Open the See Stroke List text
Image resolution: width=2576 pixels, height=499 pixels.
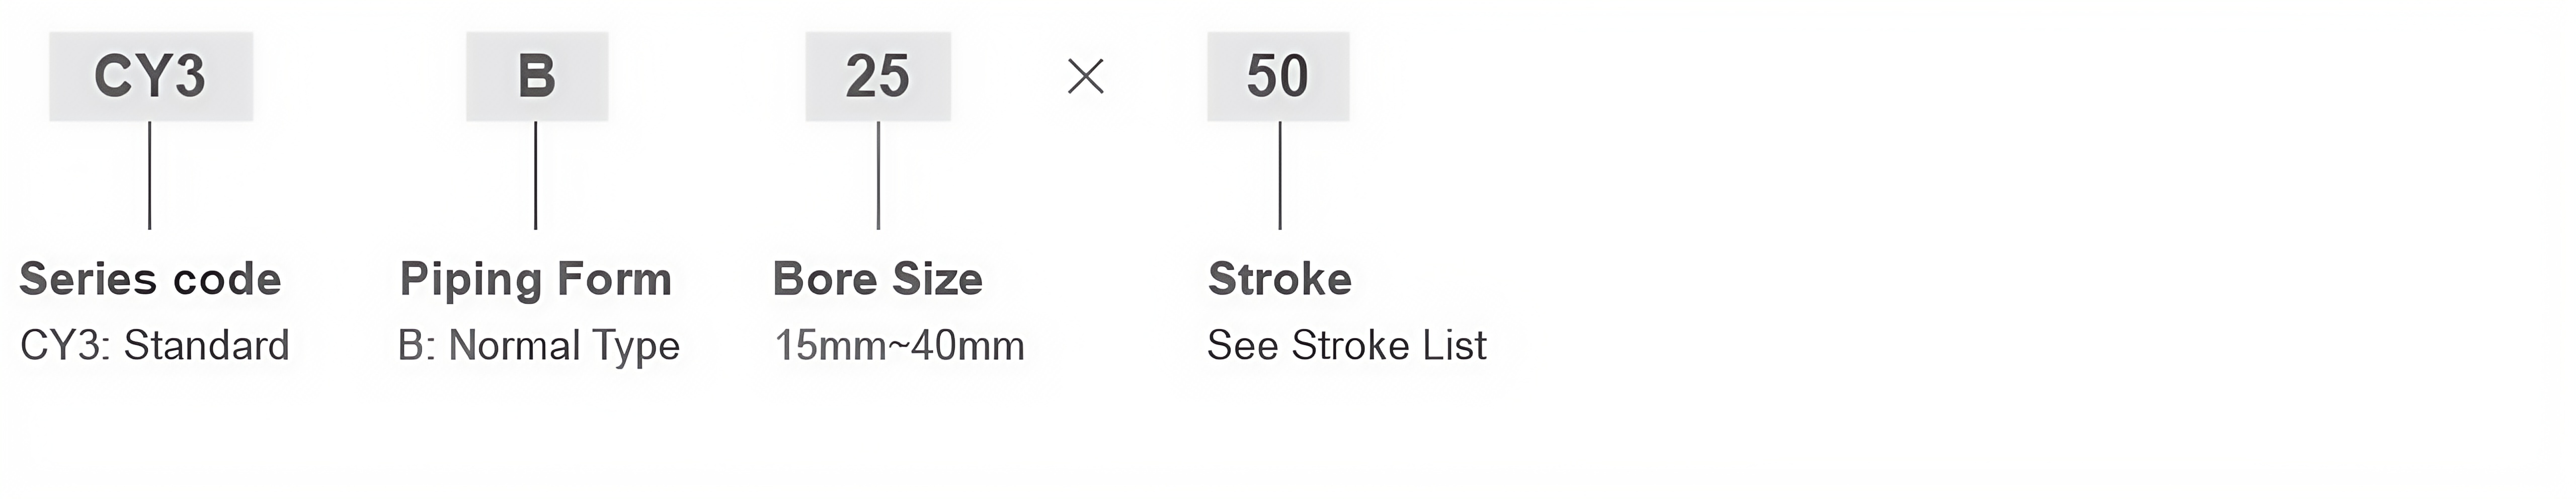click(x=1347, y=346)
